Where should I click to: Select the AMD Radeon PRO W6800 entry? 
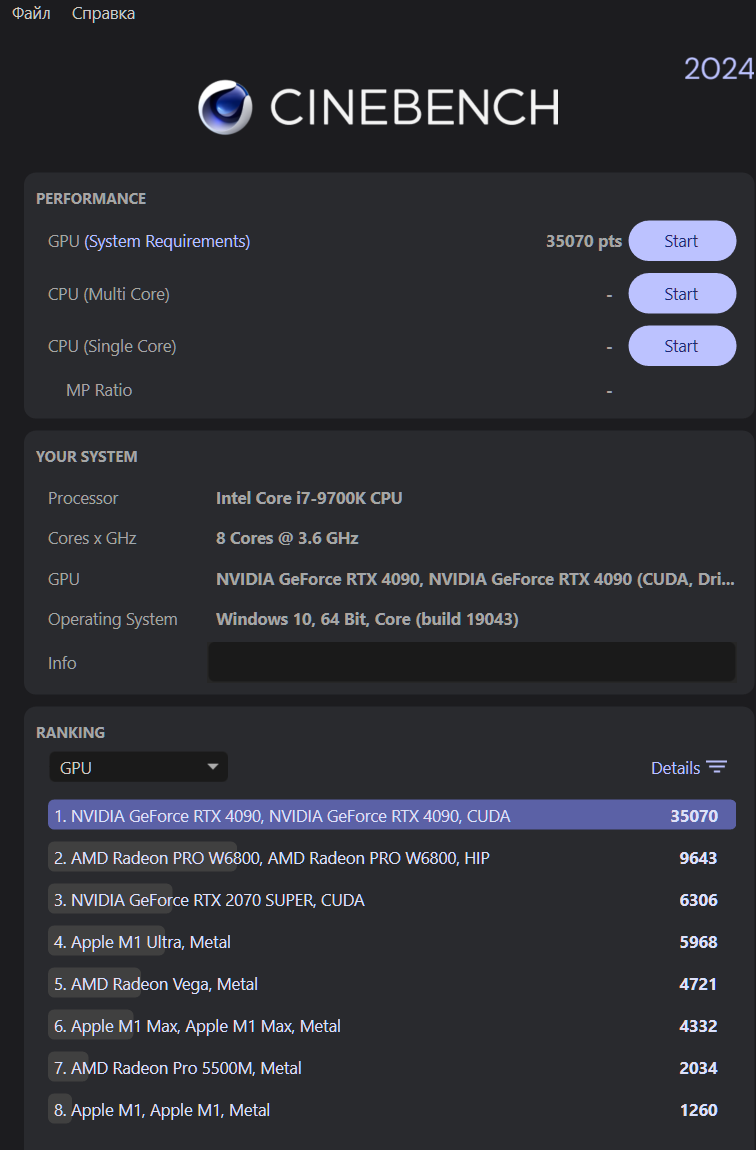click(391, 857)
